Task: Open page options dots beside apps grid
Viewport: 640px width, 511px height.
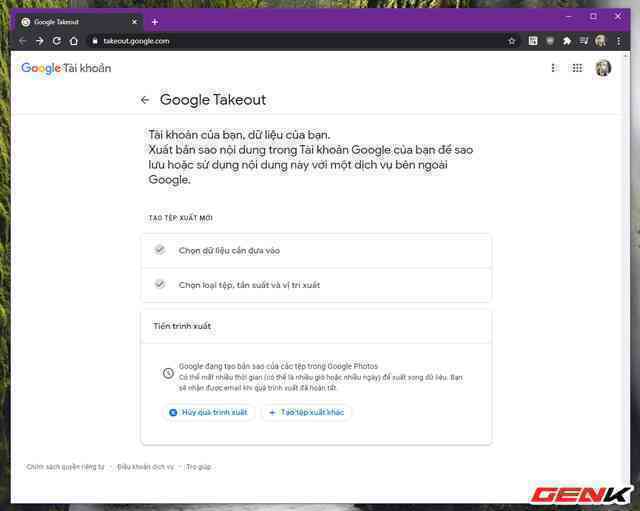Action: pos(555,68)
